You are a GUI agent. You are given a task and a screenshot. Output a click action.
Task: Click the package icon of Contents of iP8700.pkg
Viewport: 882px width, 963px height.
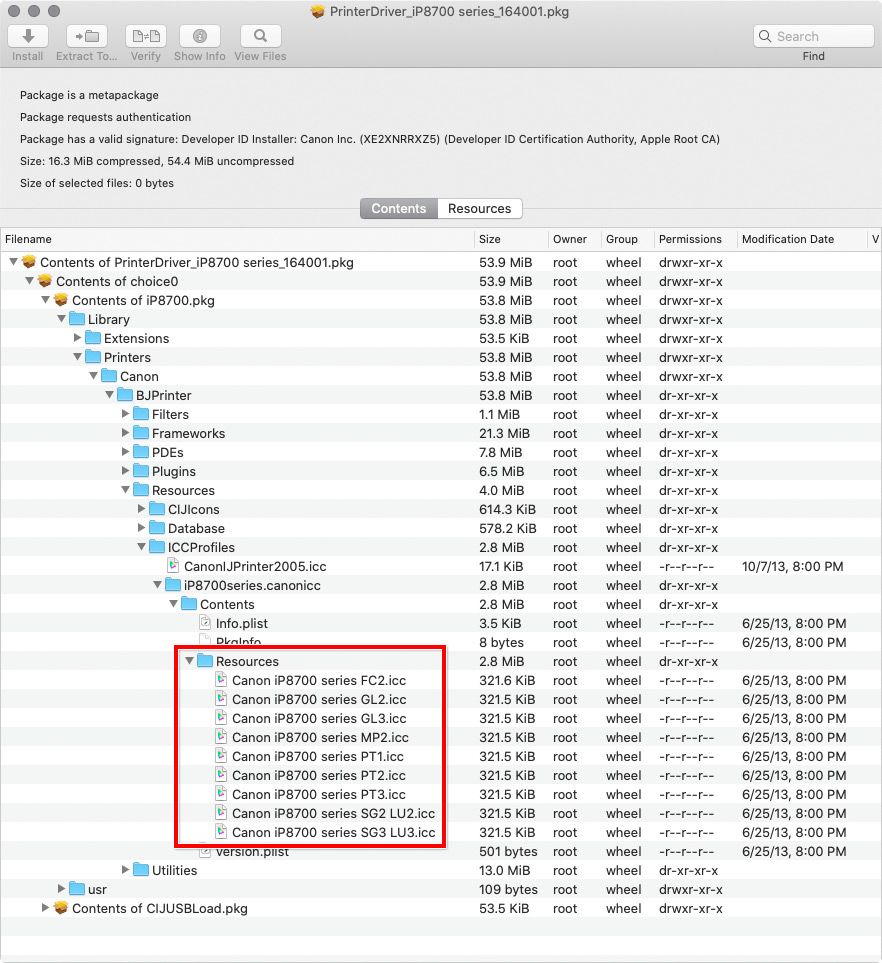[x=61, y=300]
